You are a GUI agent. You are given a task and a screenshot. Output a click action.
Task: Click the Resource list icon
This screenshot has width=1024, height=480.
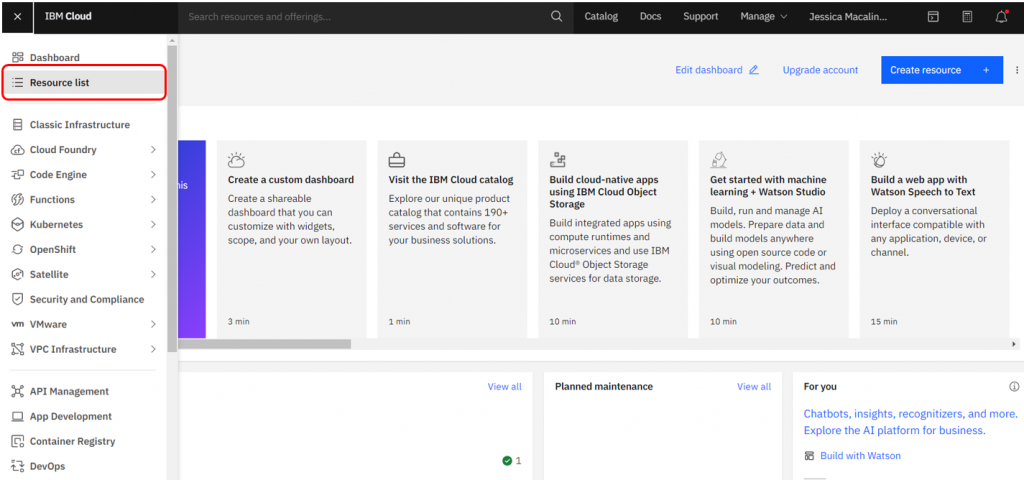[18, 82]
